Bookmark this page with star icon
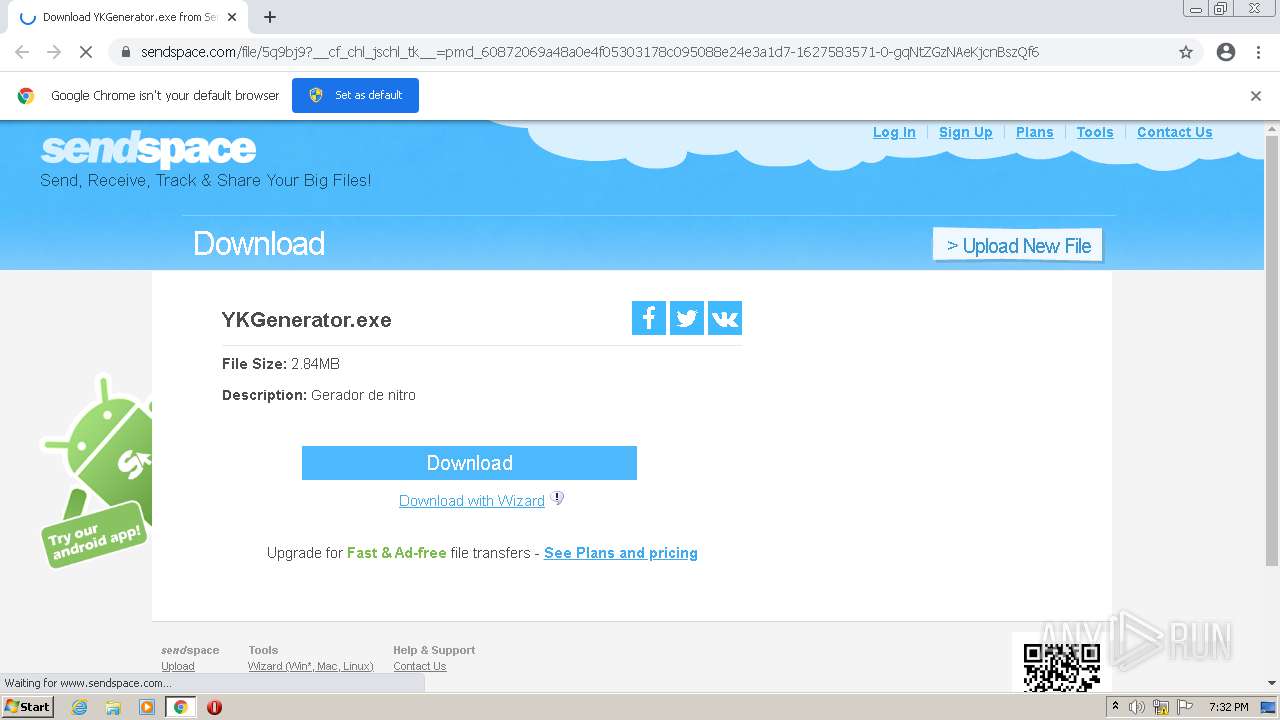 point(1186,52)
